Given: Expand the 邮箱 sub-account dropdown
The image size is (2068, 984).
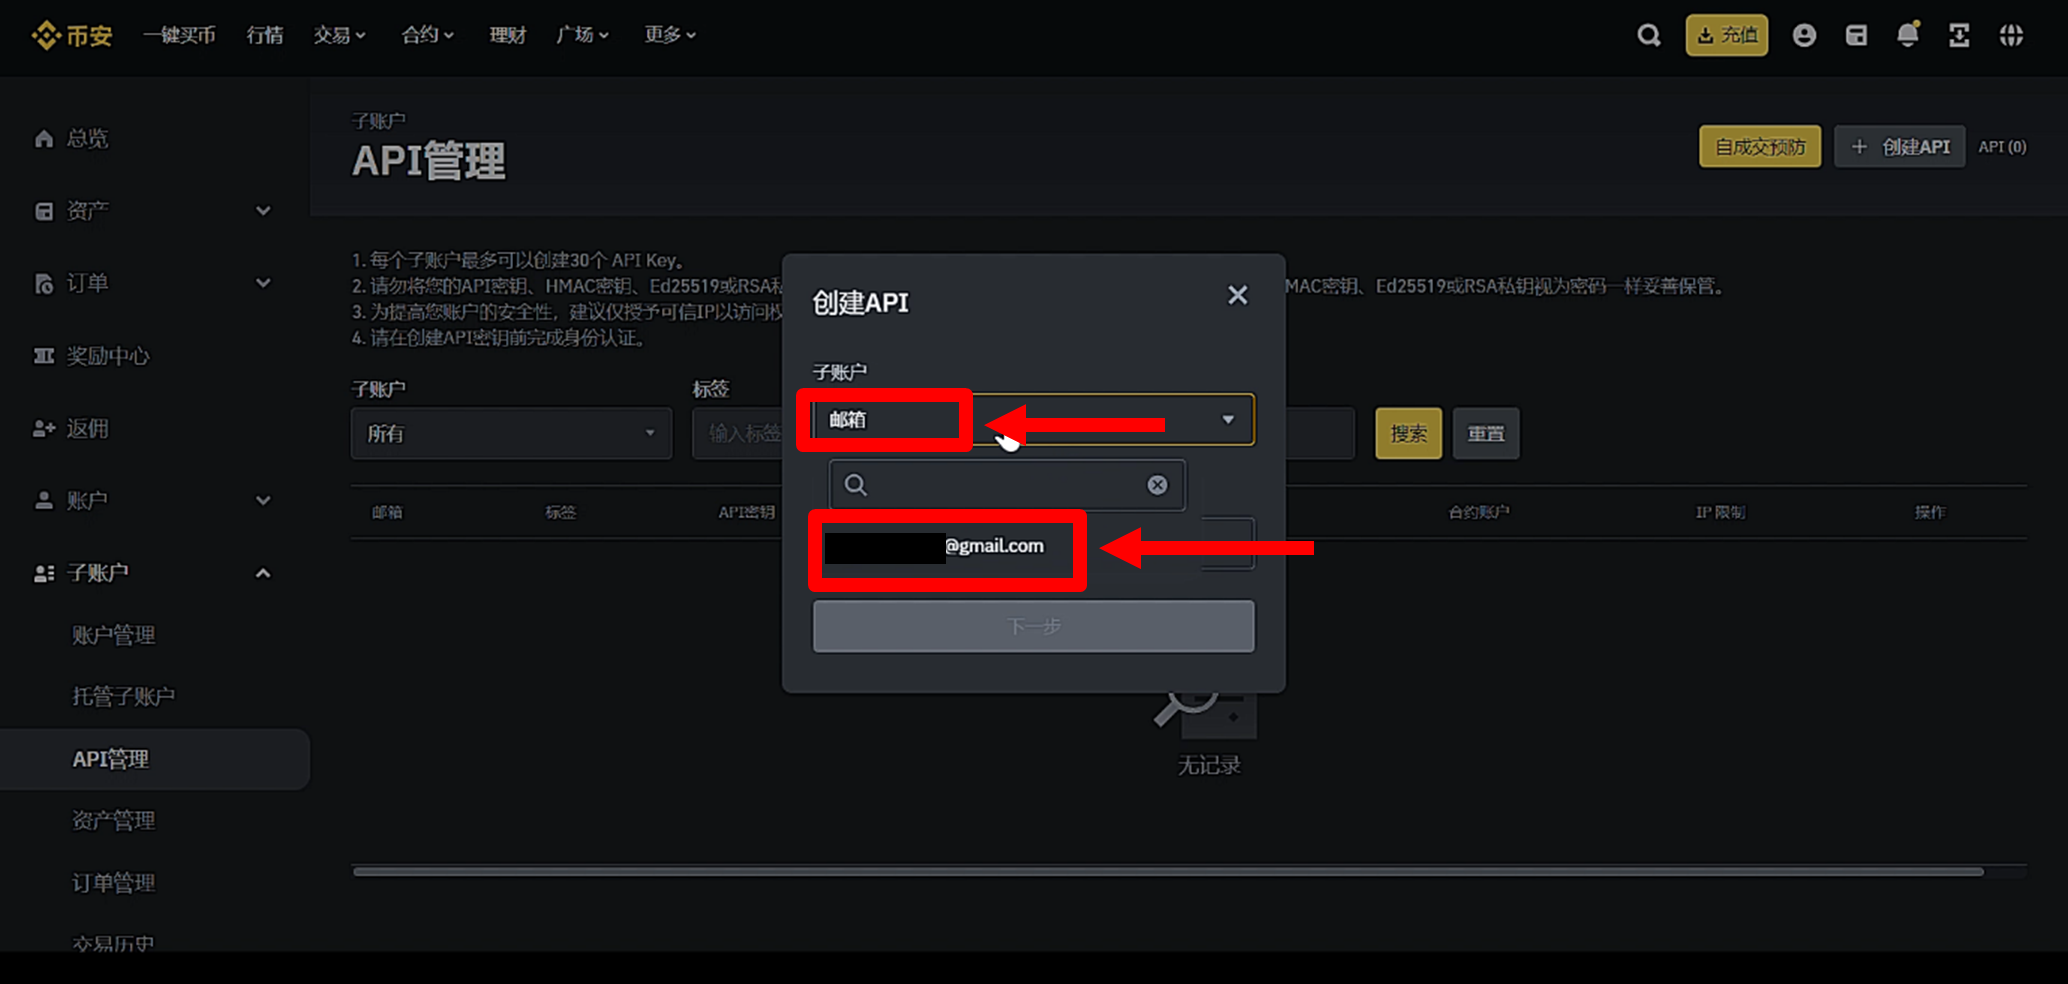Looking at the screenshot, I should [x=1227, y=420].
